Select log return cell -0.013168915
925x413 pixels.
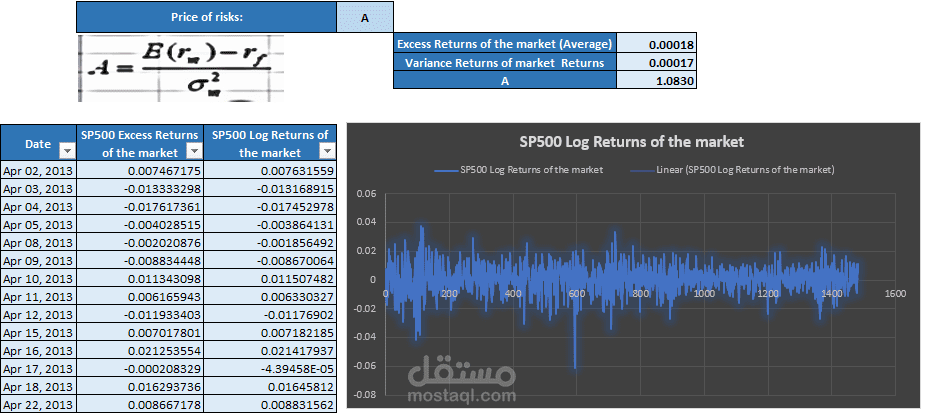point(270,189)
